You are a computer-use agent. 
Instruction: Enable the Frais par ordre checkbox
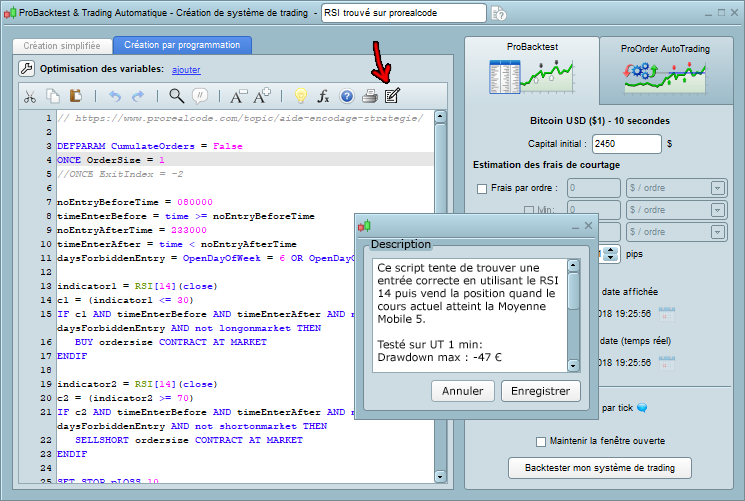[482, 188]
